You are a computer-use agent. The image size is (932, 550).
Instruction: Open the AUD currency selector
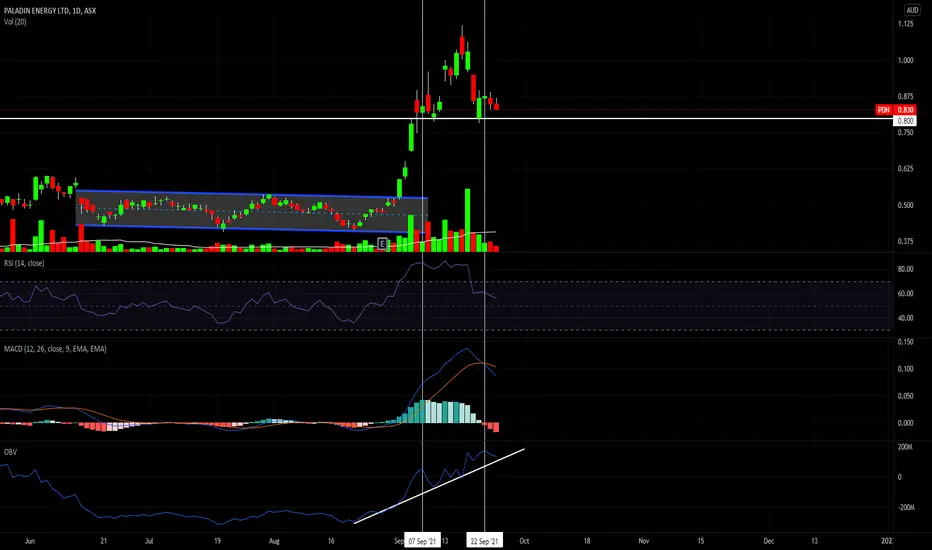[x=912, y=10]
